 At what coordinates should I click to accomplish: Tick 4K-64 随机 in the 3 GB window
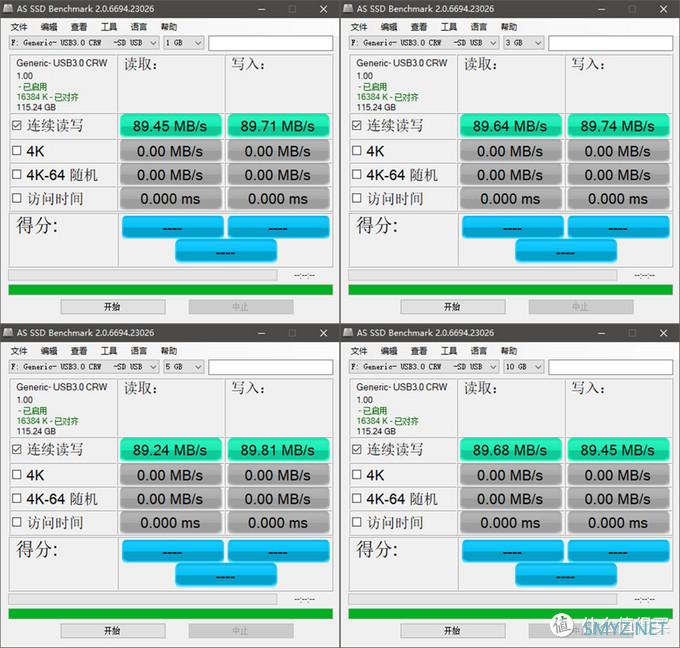coord(356,174)
